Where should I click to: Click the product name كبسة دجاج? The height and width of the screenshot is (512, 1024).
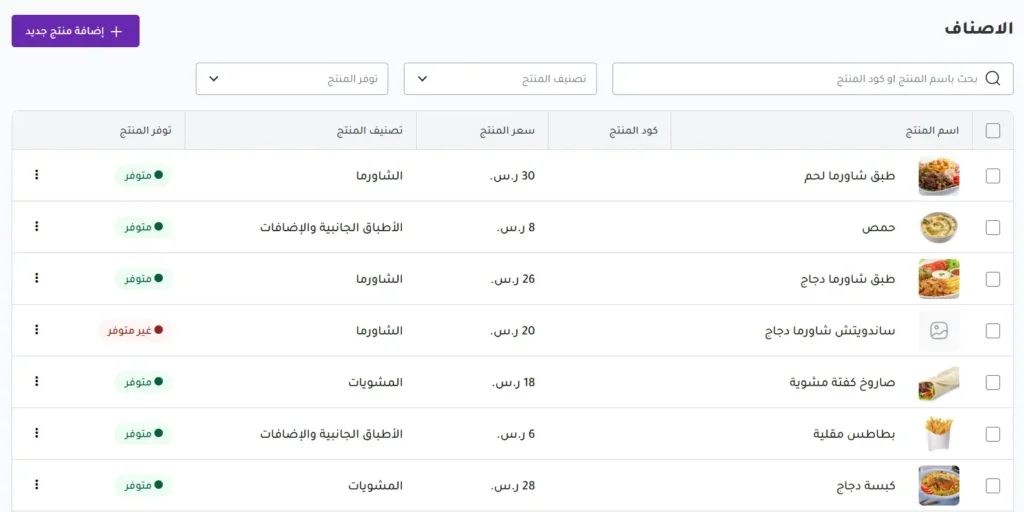click(x=866, y=486)
